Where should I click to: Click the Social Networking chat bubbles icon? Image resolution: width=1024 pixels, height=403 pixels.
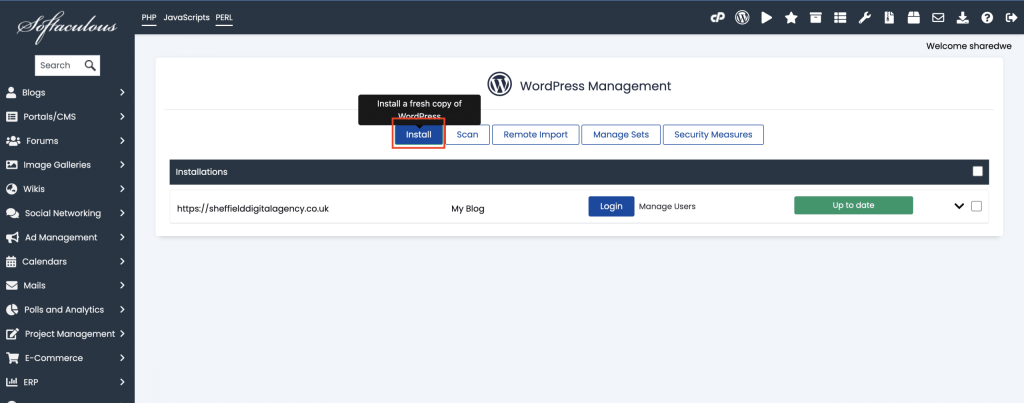(x=12, y=214)
